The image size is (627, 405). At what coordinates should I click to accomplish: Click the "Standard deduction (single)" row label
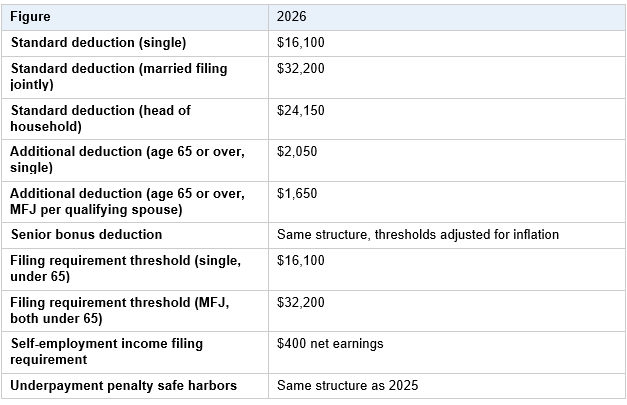[98, 43]
